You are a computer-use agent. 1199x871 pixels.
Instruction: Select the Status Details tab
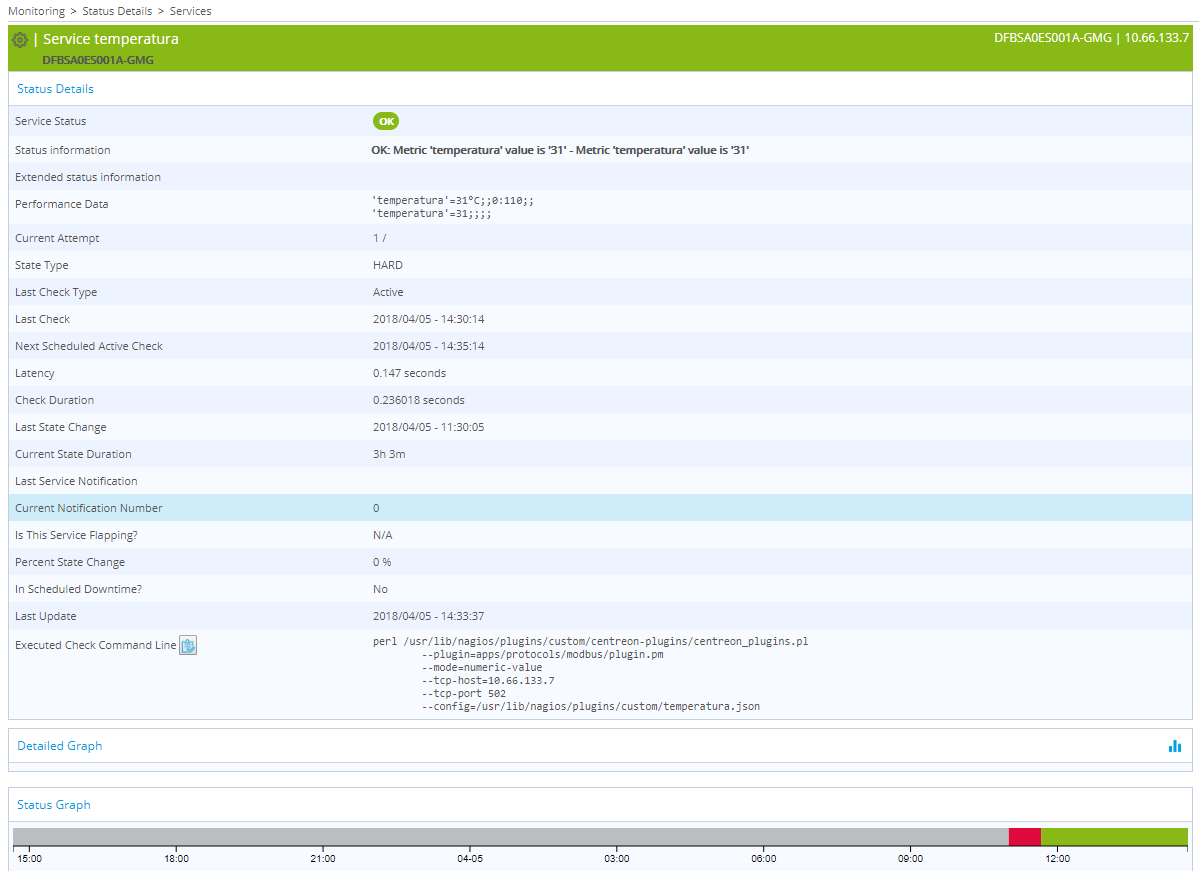click(55, 88)
